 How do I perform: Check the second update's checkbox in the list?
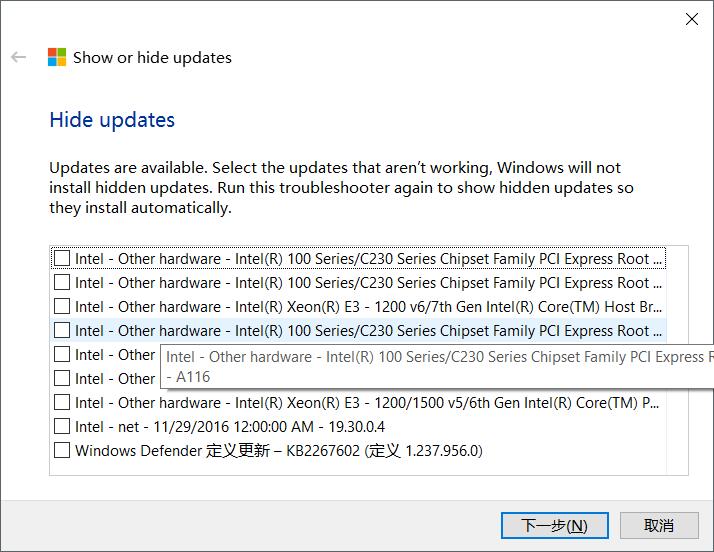tap(62, 283)
